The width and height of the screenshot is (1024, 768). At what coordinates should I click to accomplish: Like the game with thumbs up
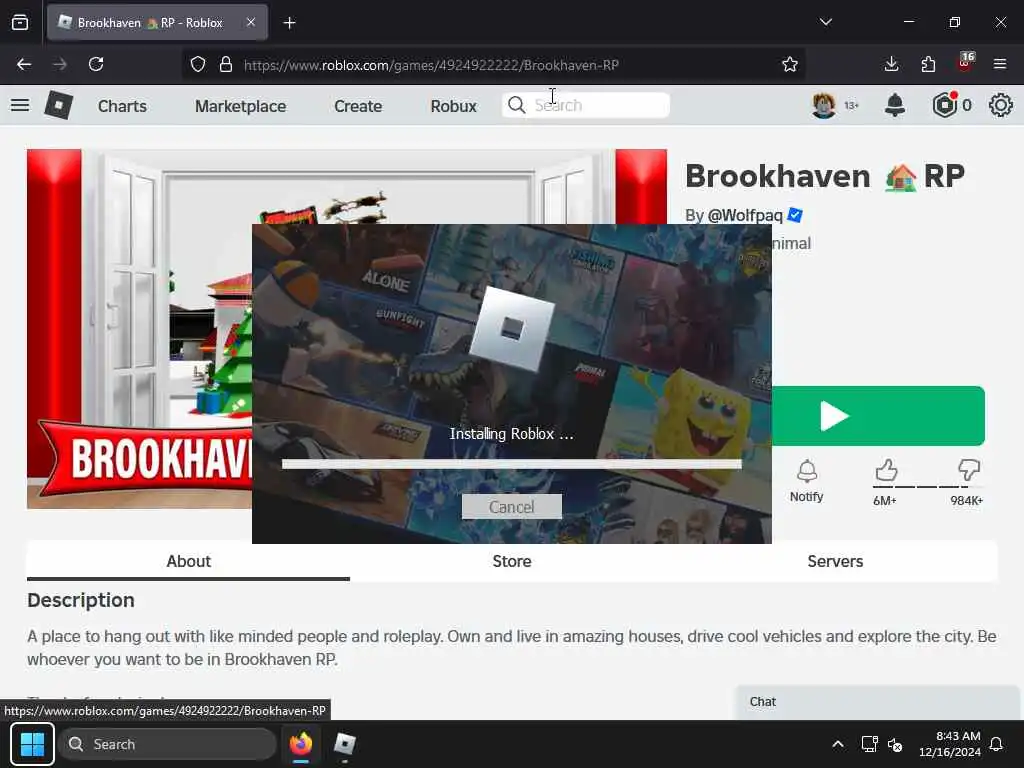[x=886, y=470]
